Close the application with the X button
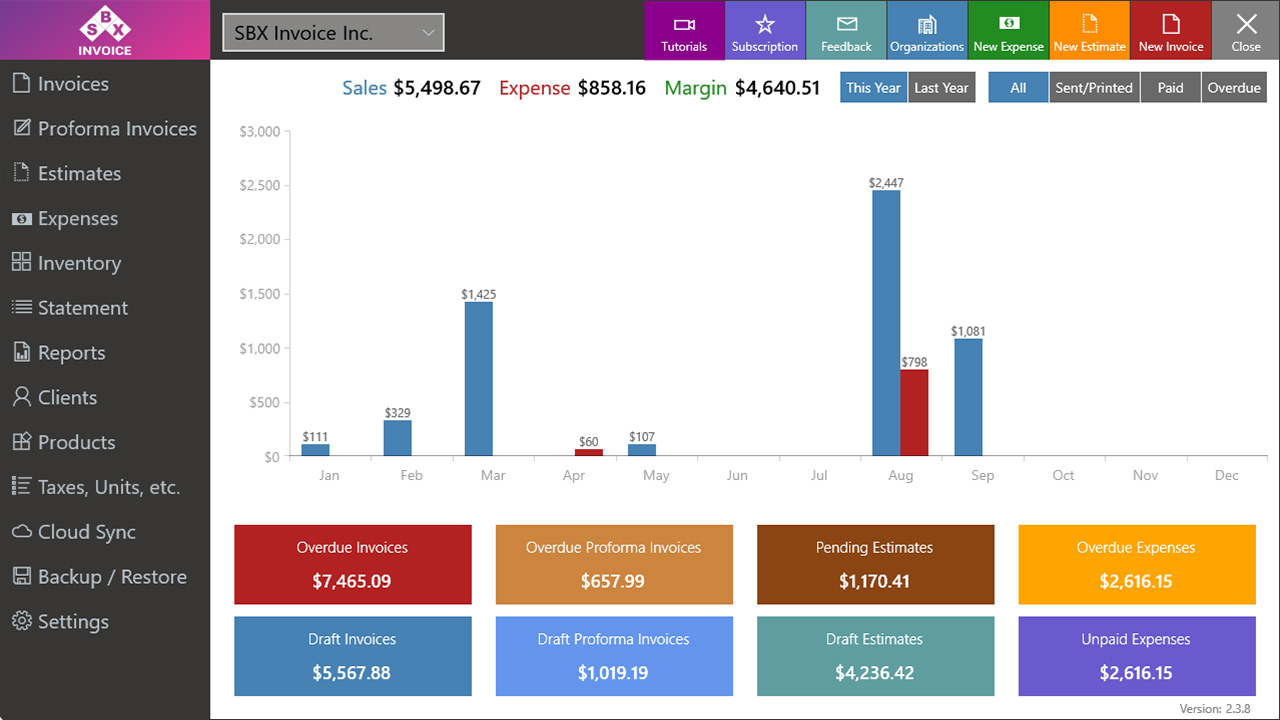Screen dimensions: 1280x720 pyautogui.click(x=1246, y=31)
